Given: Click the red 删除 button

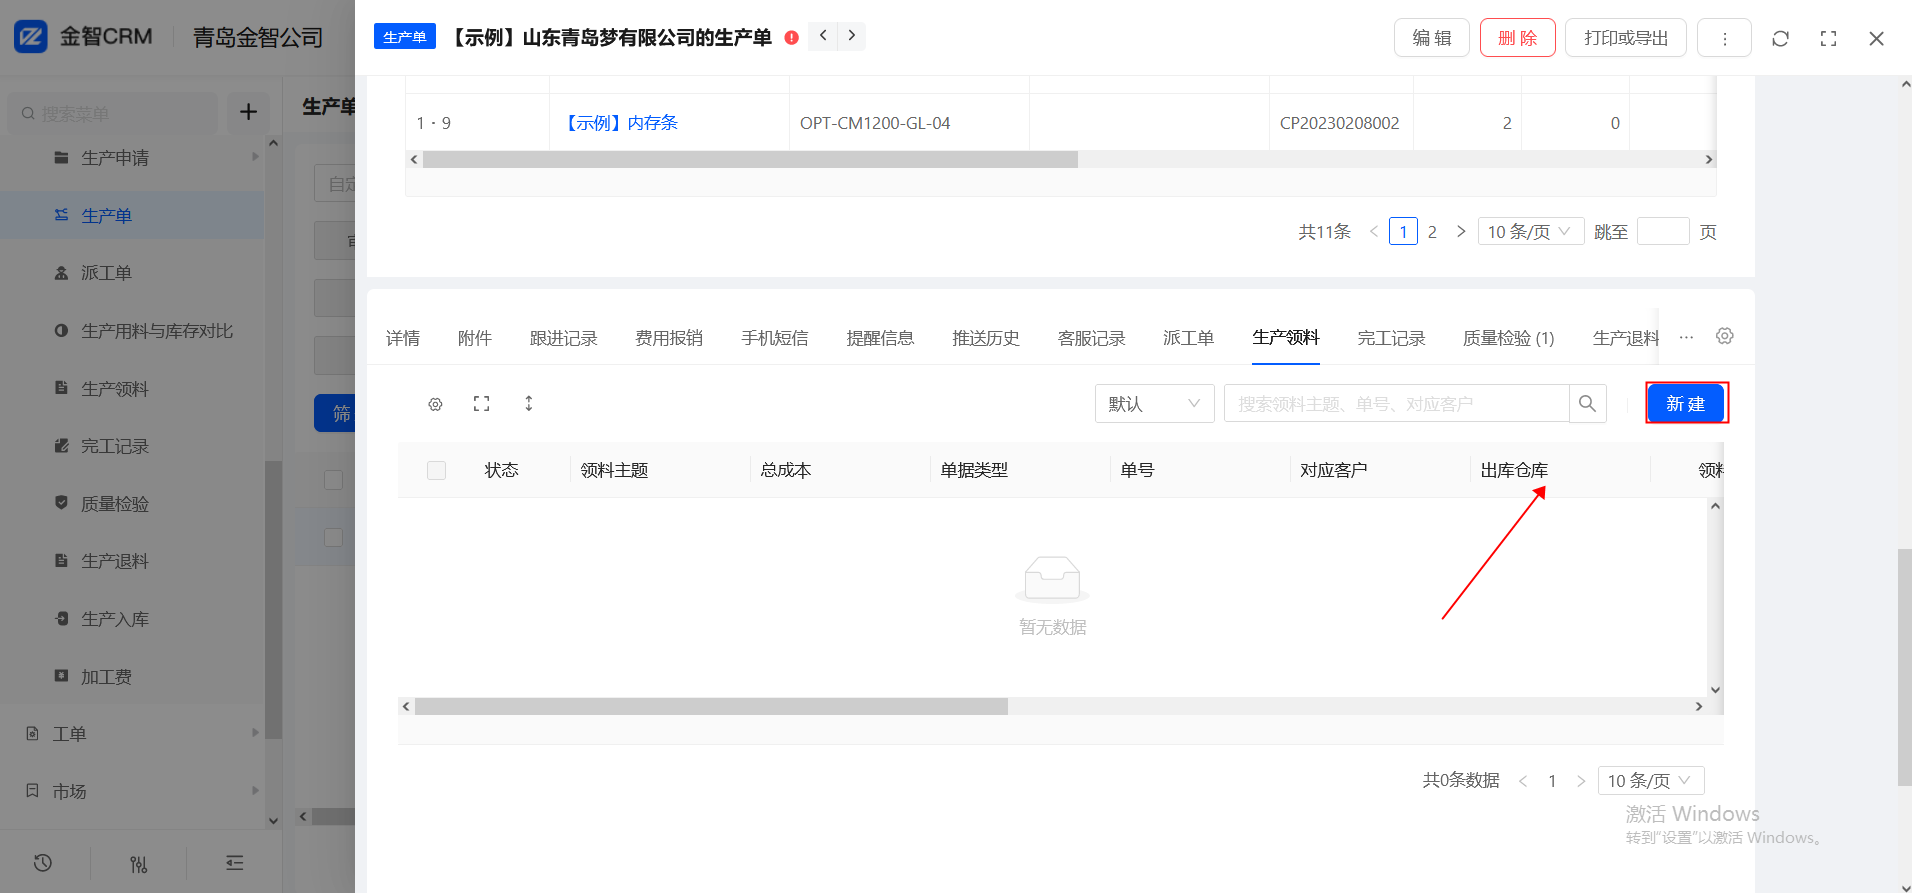Looking at the screenshot, I should pos(1517,38).
